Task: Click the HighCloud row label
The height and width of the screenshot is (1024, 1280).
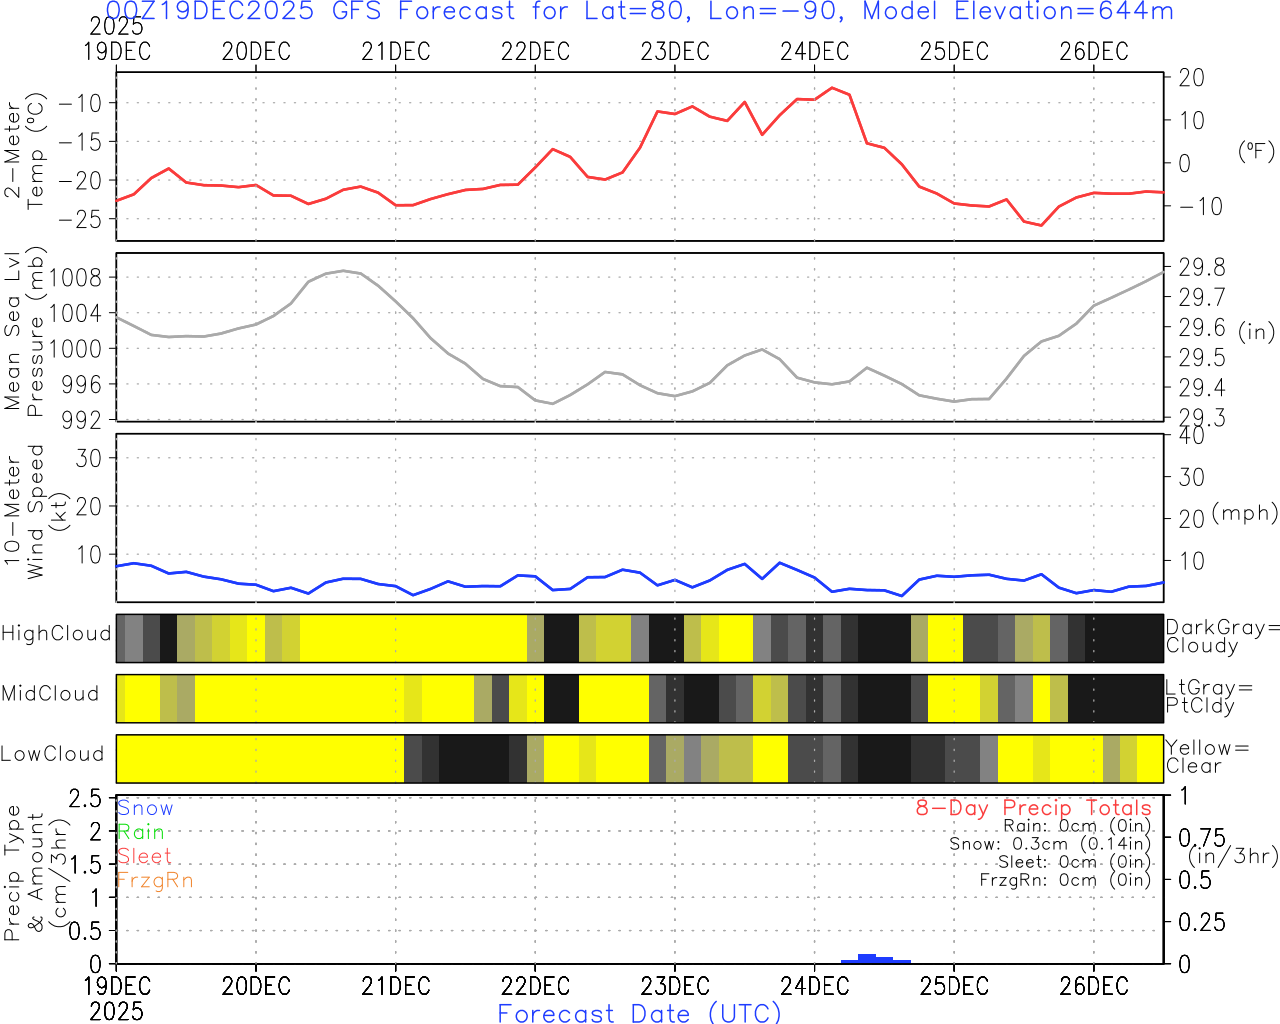Action: pyautogui.click(x=56, y=634)
